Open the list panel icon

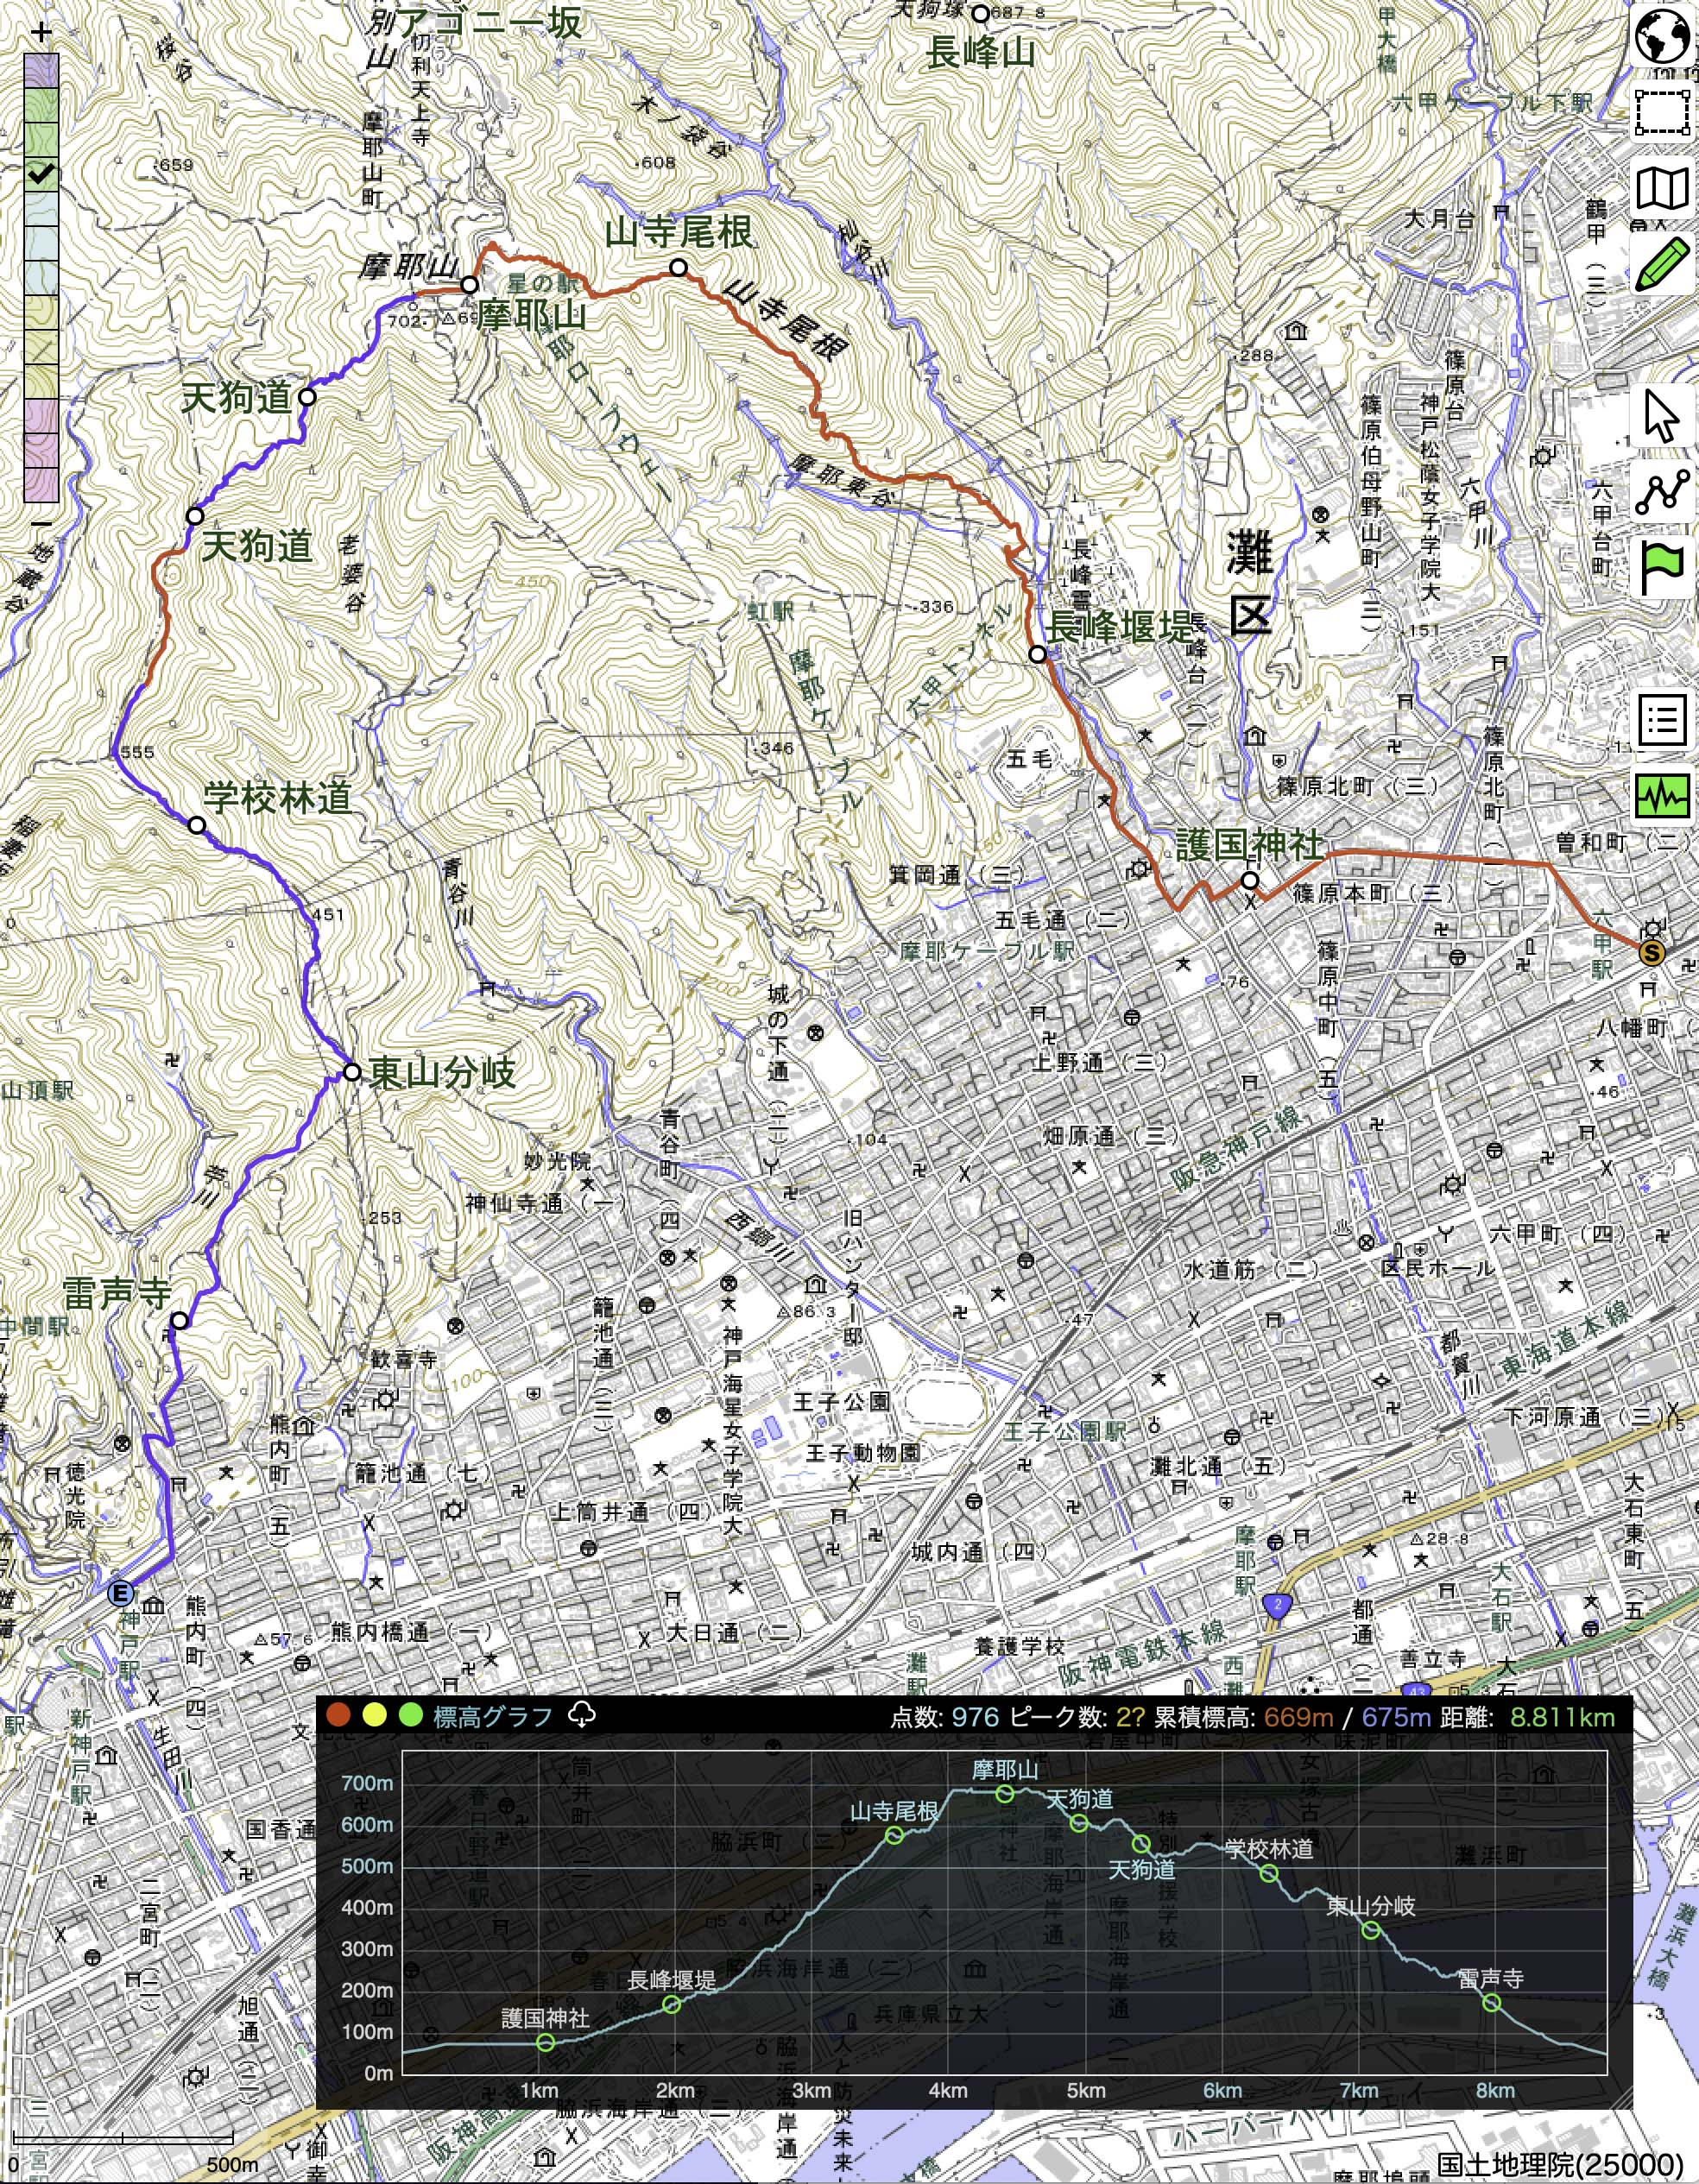[1662, 720]
